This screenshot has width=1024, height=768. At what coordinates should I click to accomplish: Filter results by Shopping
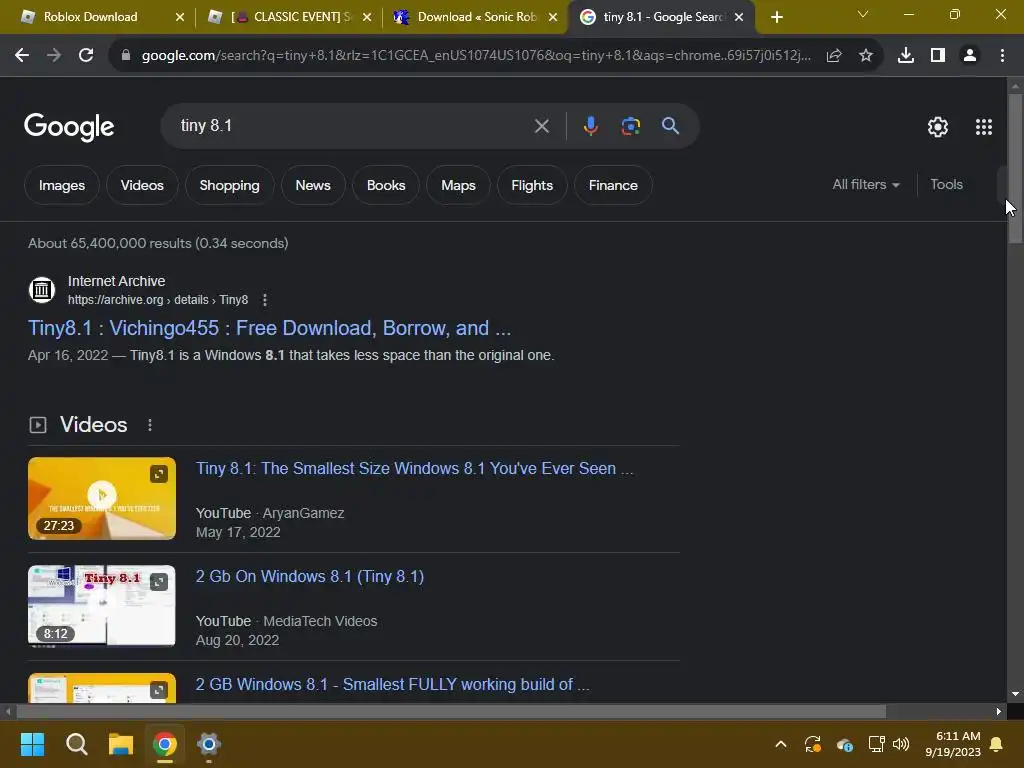click(229, 185)
